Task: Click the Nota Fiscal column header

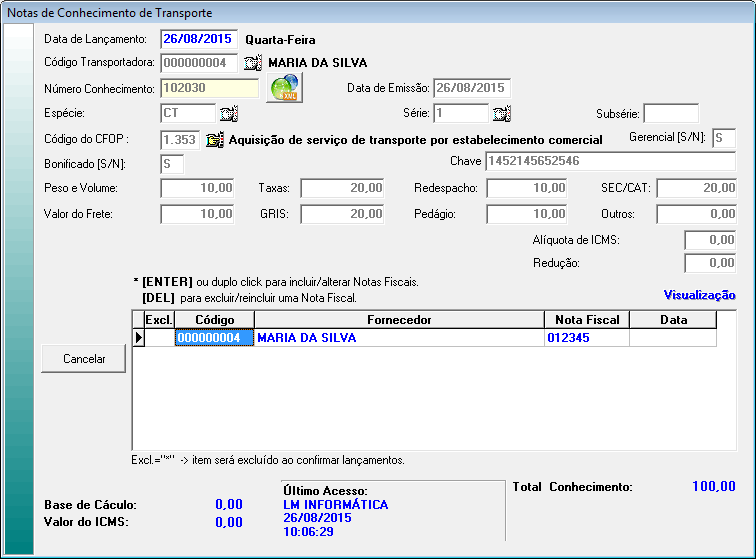Action: (586, 319)
